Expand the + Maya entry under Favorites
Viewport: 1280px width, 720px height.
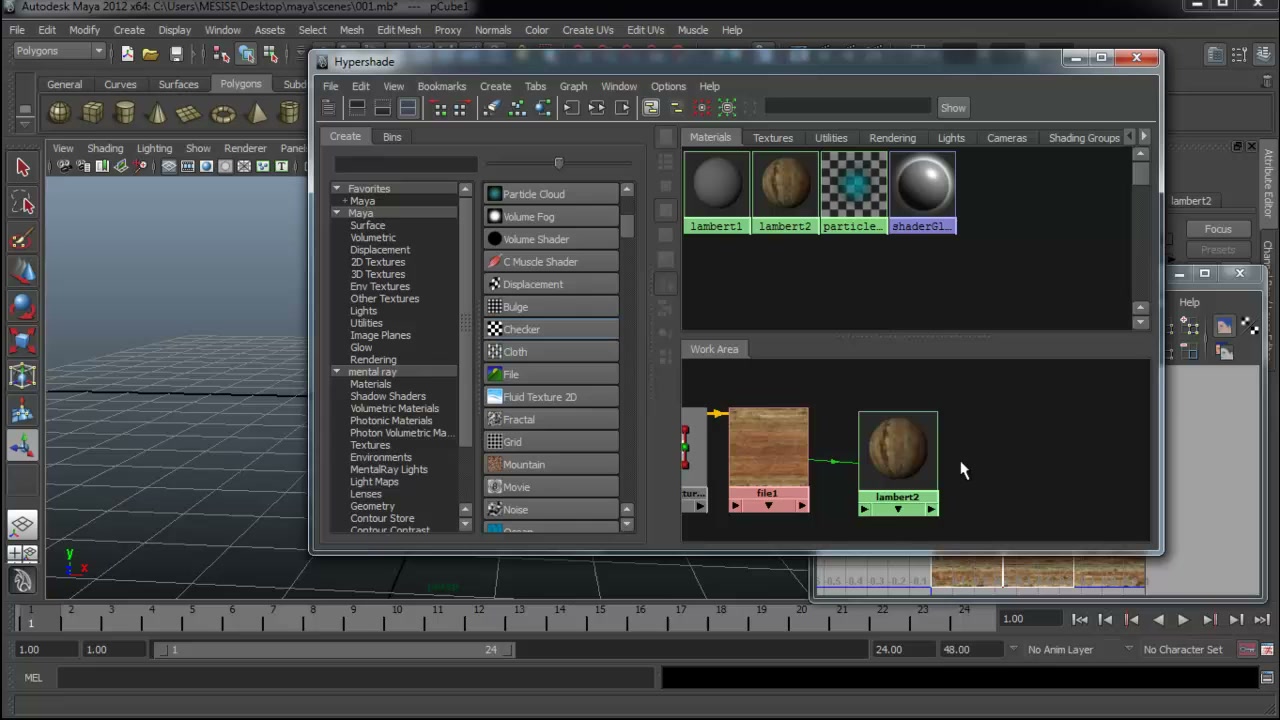click(x=345, y=201)
